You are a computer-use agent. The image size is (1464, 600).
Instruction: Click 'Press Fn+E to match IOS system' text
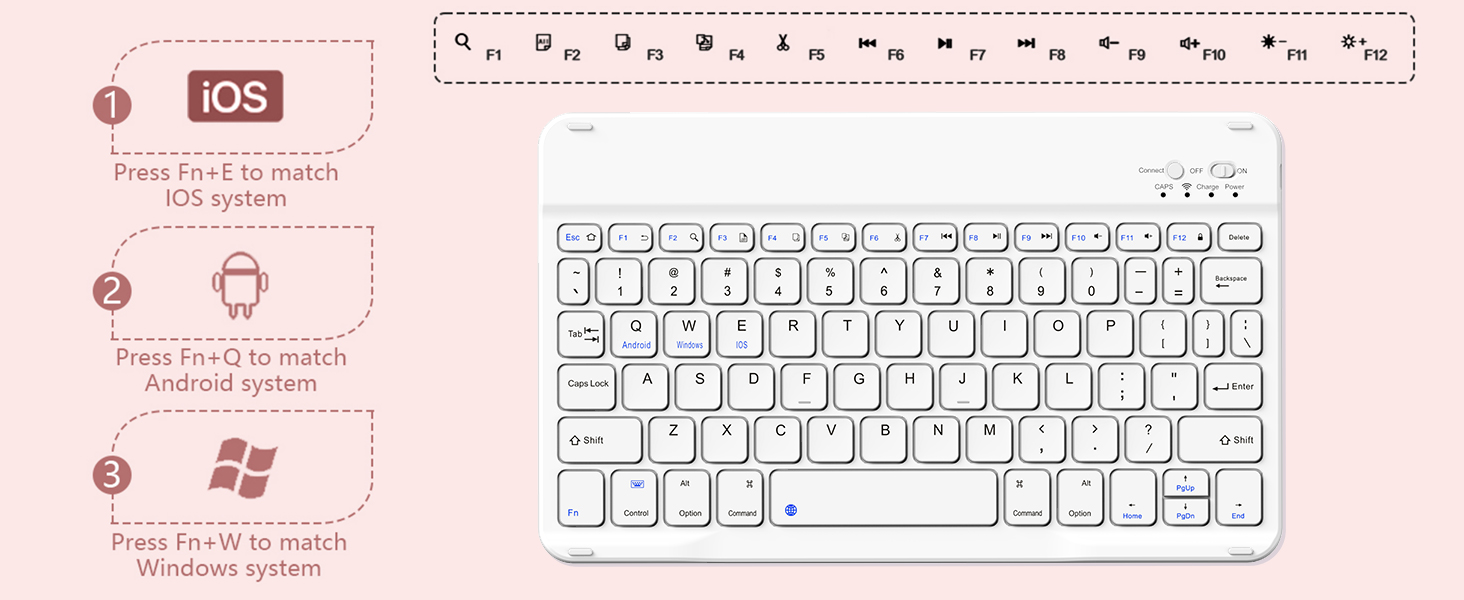(226, 185)
